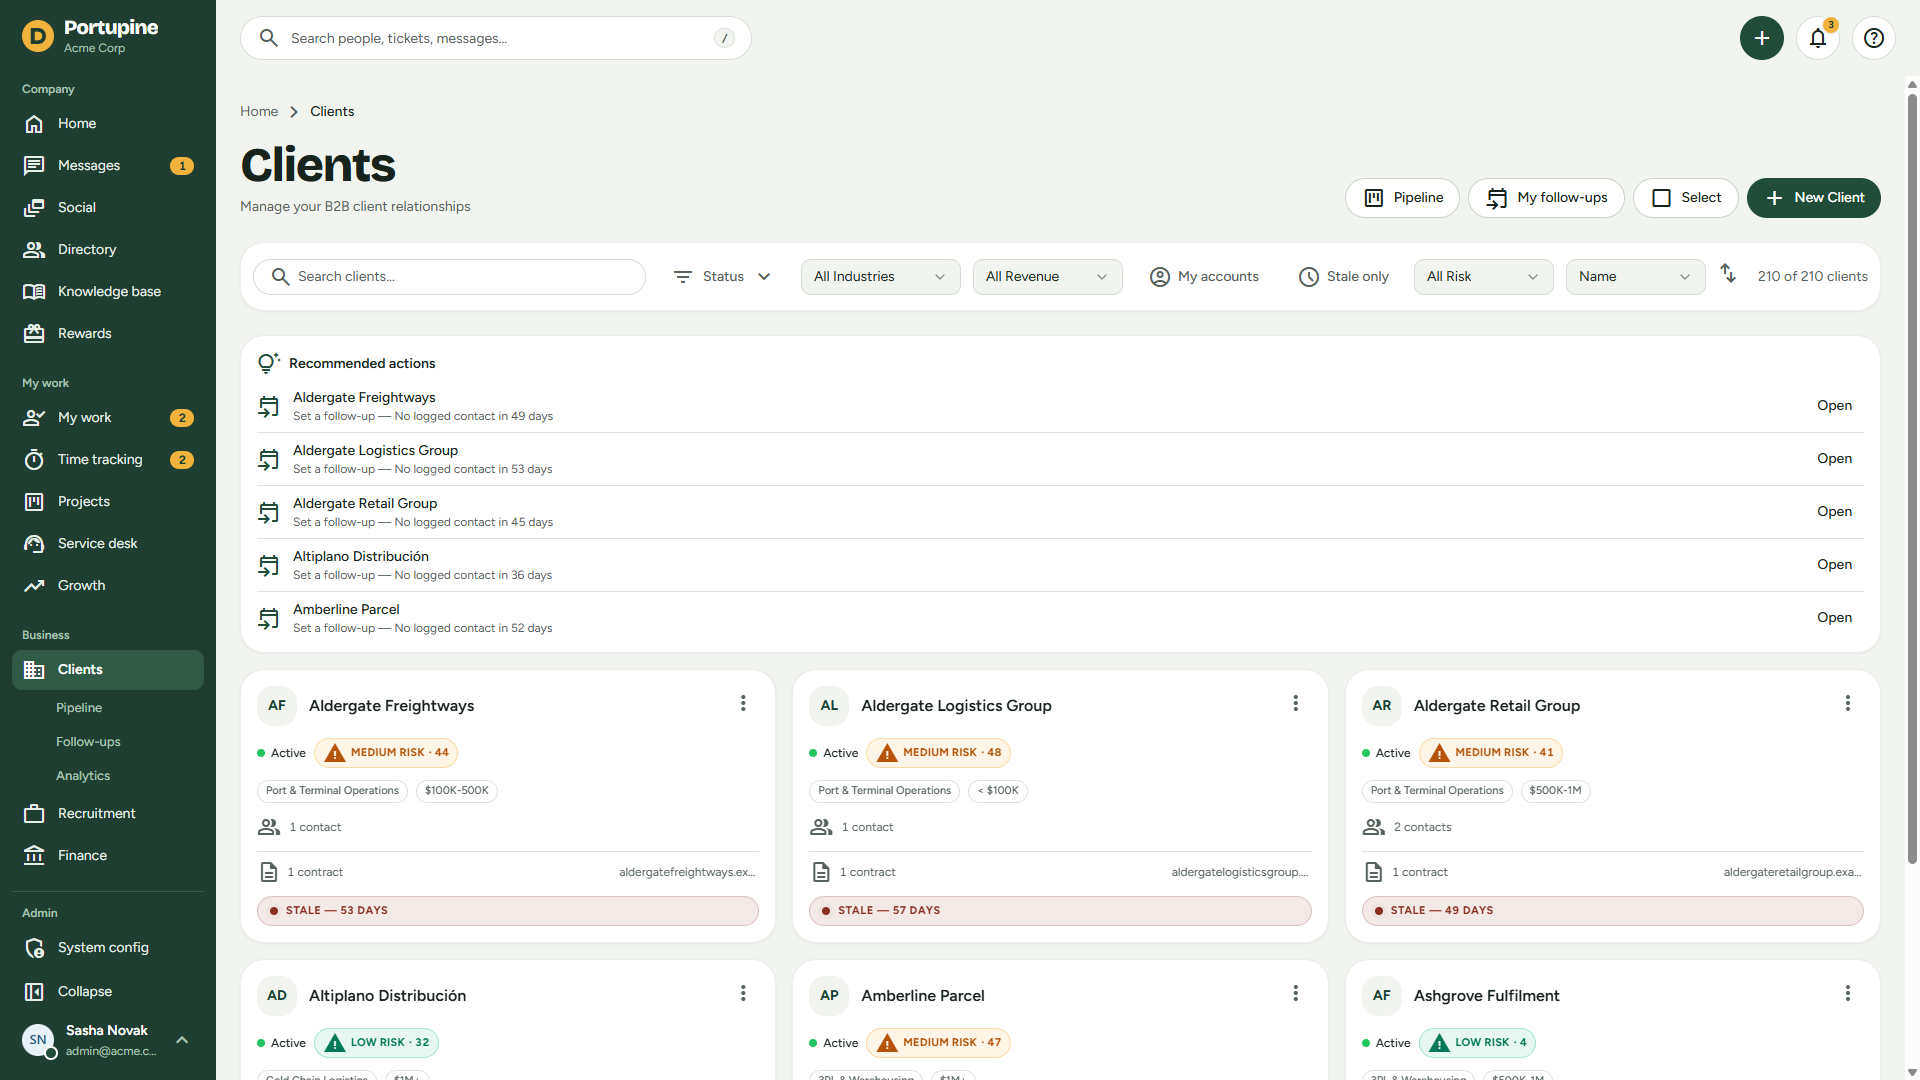The image size is (1920, 1080).
Task: Open the Pipeline view button
Action: click(1402, 198)
